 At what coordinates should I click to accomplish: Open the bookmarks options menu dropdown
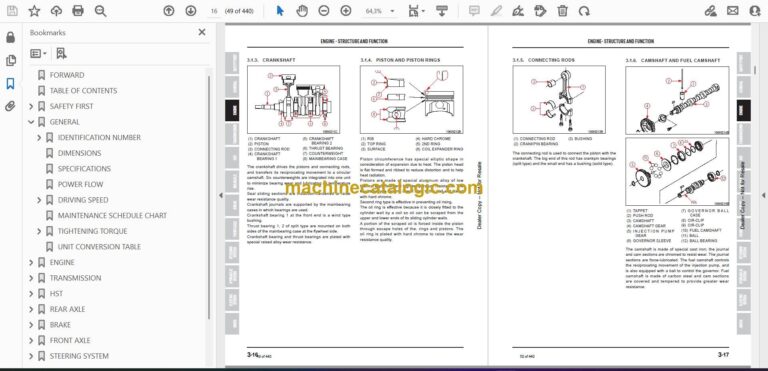click(38, 54)
